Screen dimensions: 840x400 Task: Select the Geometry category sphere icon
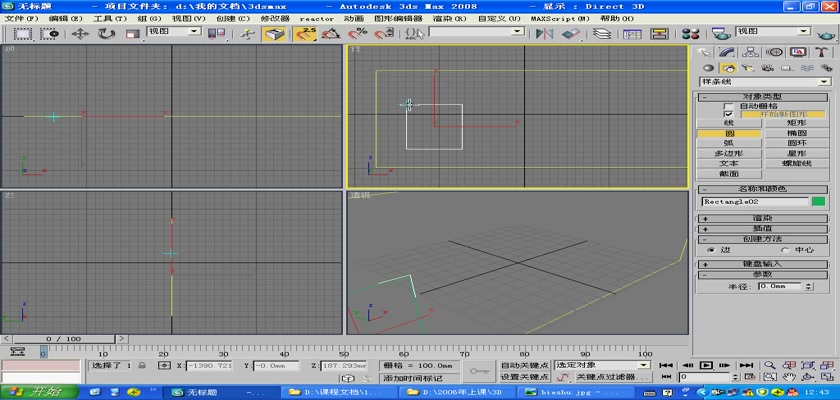(708, 68)
